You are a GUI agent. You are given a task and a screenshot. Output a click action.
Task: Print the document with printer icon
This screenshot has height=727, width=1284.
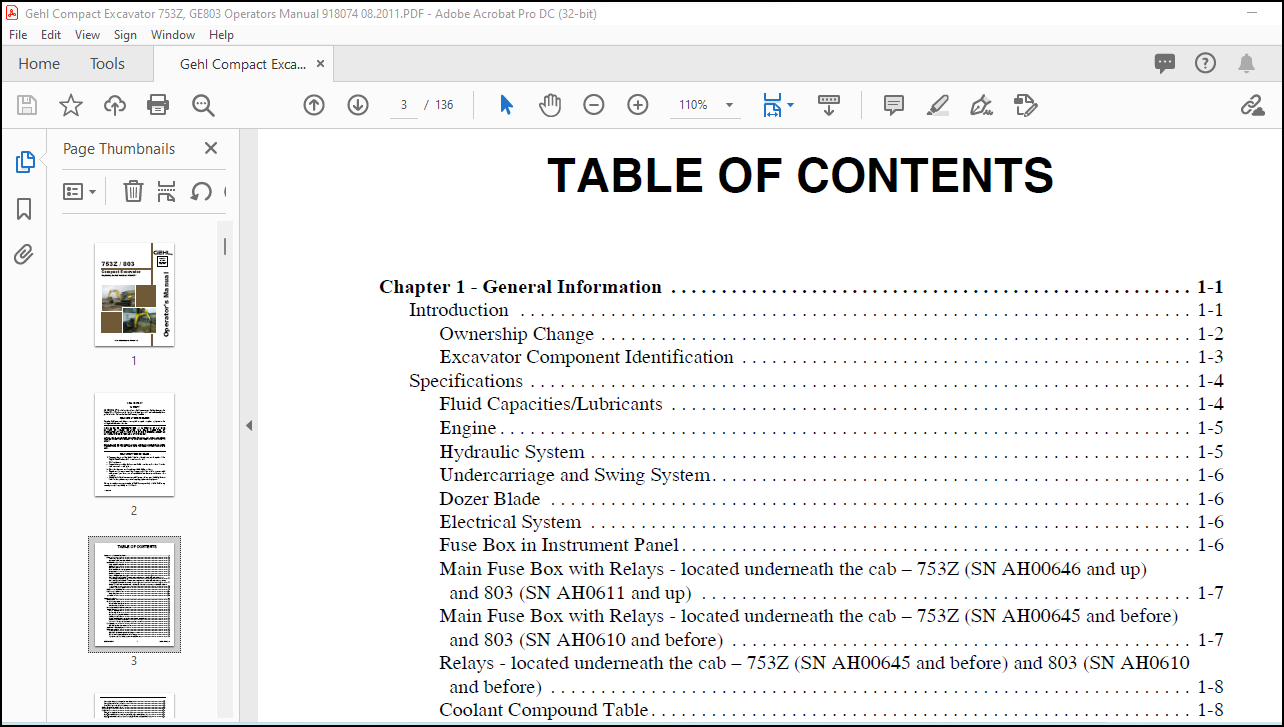click(158, 105)
